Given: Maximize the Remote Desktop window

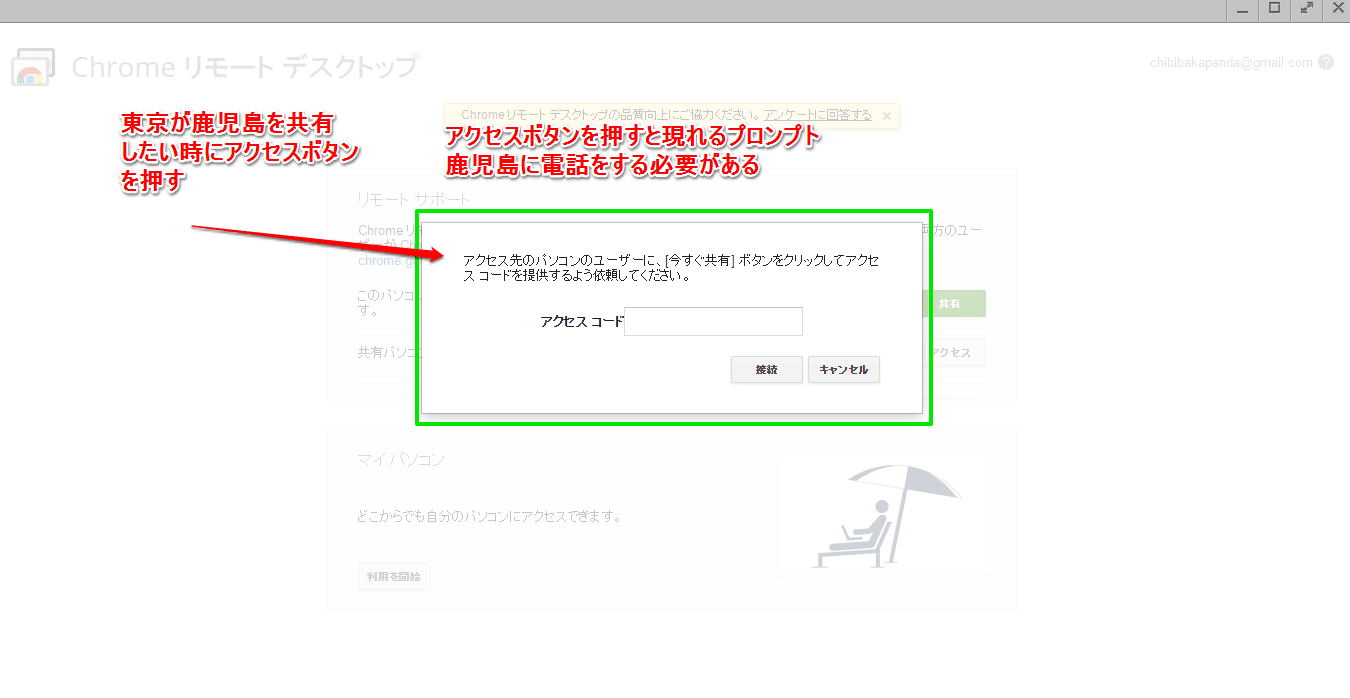Looking at the screenshot, I should (1274, 9).
